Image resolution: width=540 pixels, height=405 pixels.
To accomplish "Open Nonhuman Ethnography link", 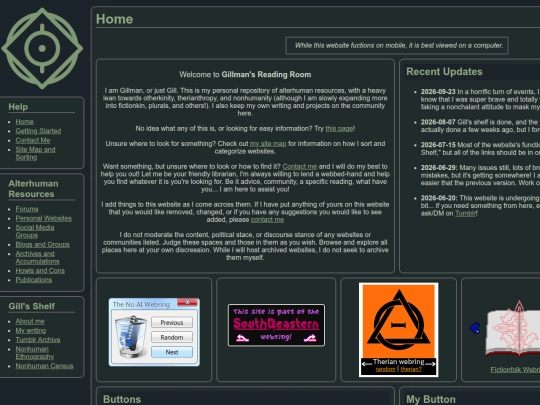I will (x=34, y=353).
